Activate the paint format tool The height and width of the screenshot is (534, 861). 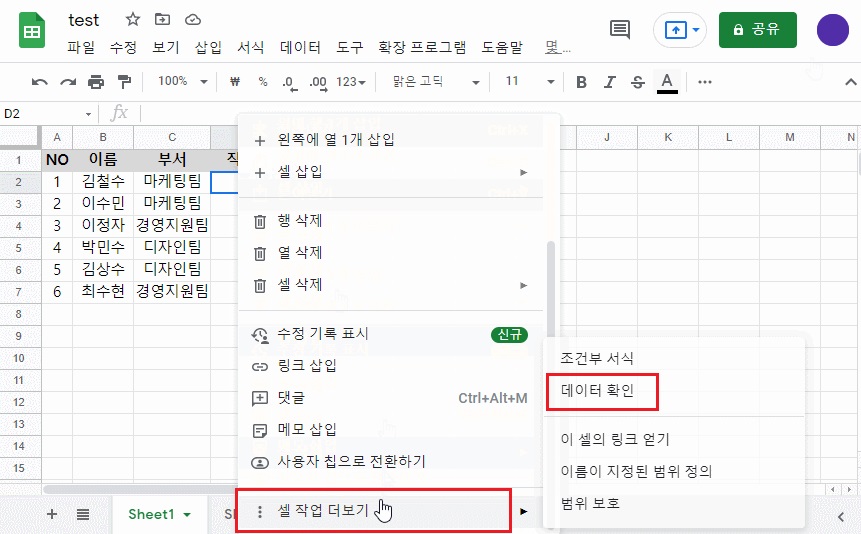124,82
